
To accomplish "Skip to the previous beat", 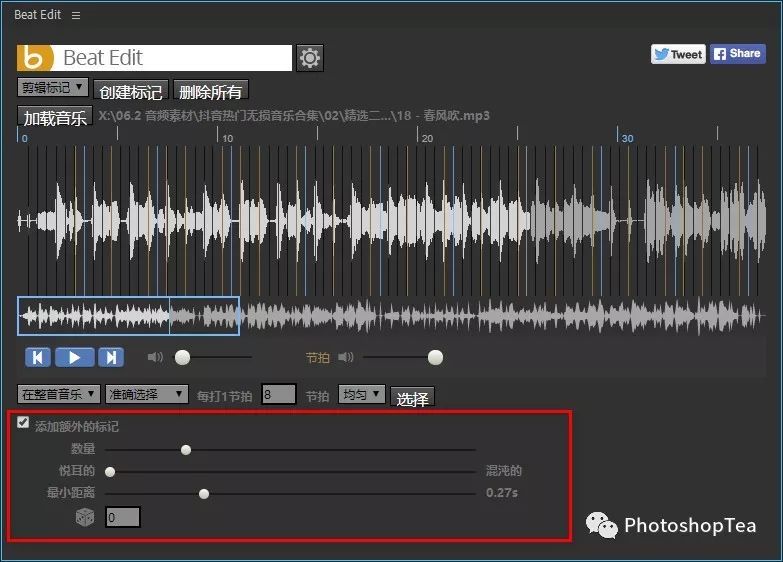I will tap(37, 357).
